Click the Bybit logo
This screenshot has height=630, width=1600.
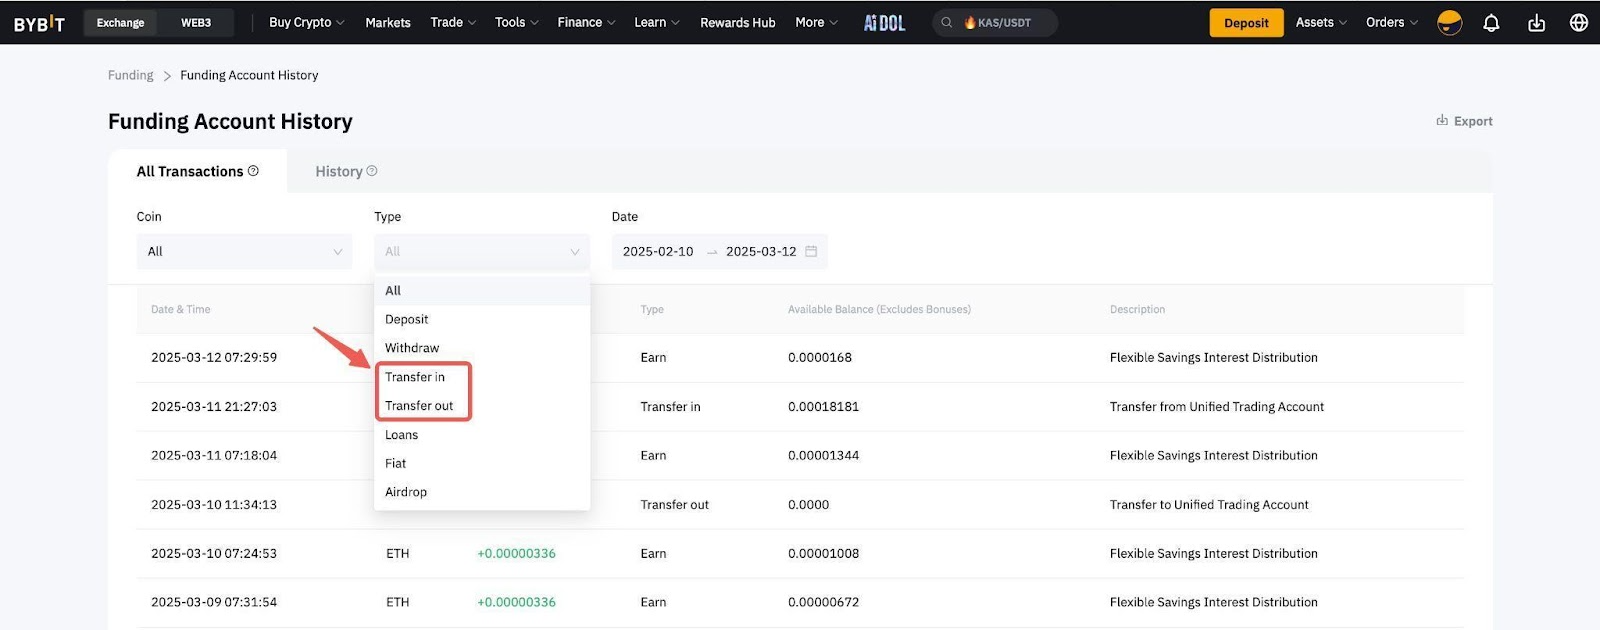click(39, 23)
